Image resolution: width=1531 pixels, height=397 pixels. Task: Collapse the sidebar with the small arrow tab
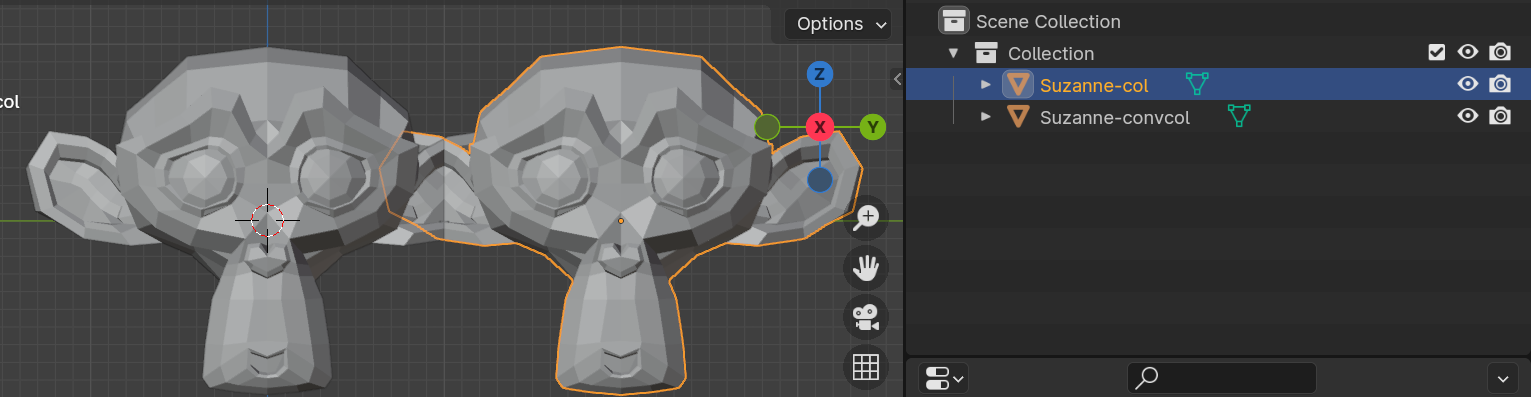[896, 79]
